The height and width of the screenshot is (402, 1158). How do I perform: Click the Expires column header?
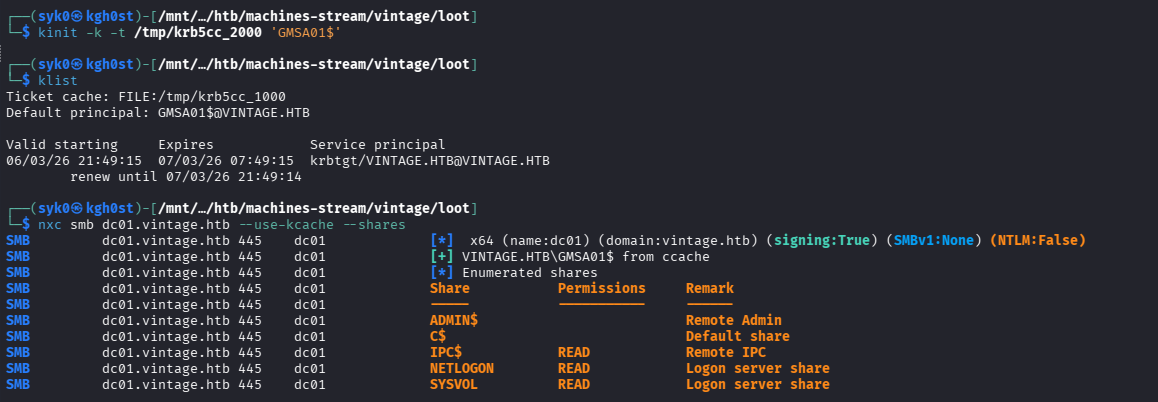(186, 145)
